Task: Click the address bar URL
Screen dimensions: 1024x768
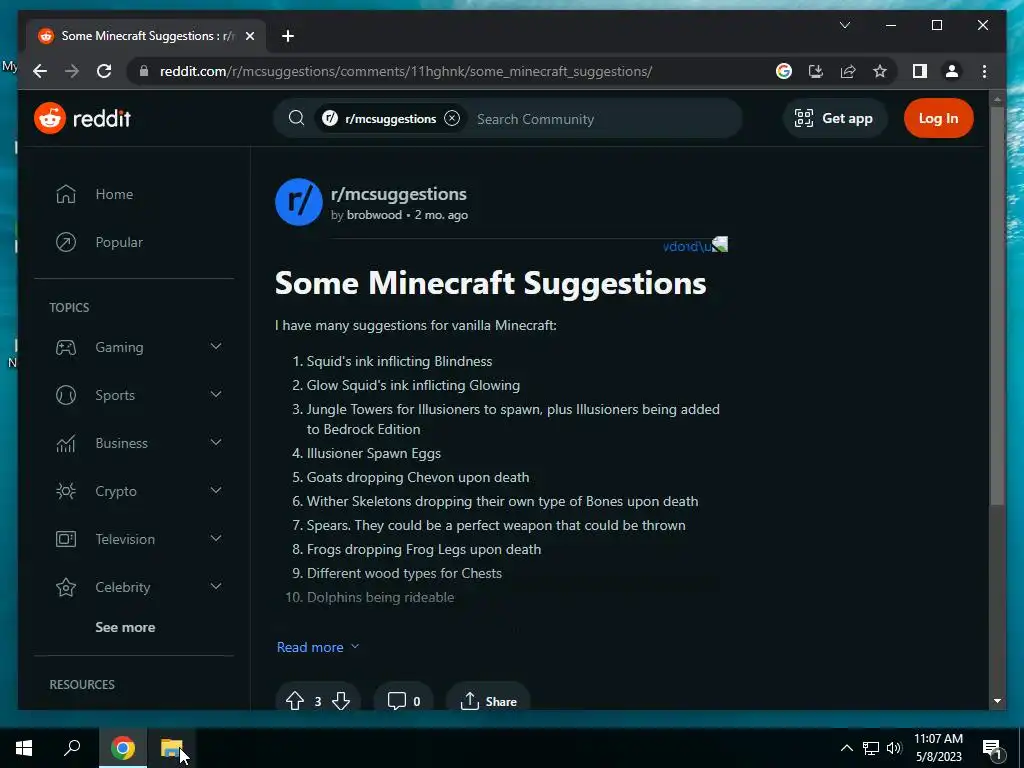Action: tap(406, 71)
